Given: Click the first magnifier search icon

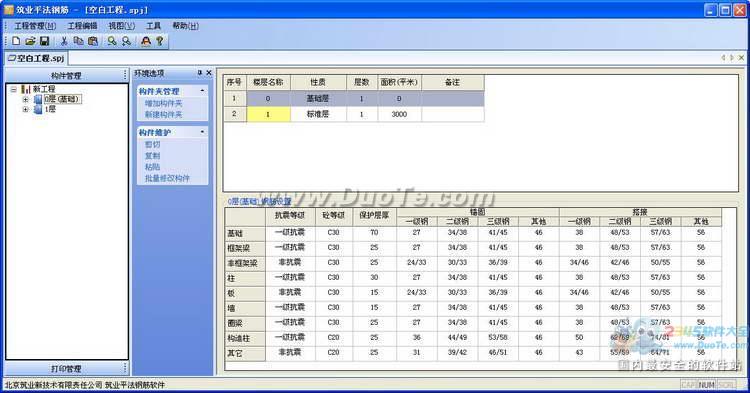Looking at the screenshot, I should point(112,41).
